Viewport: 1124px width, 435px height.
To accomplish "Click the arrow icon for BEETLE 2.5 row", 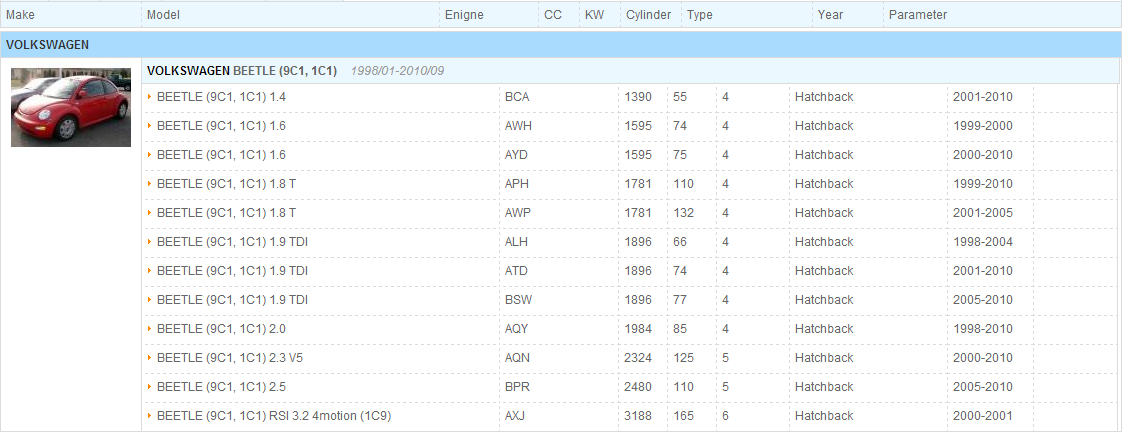I will [150, 387].
